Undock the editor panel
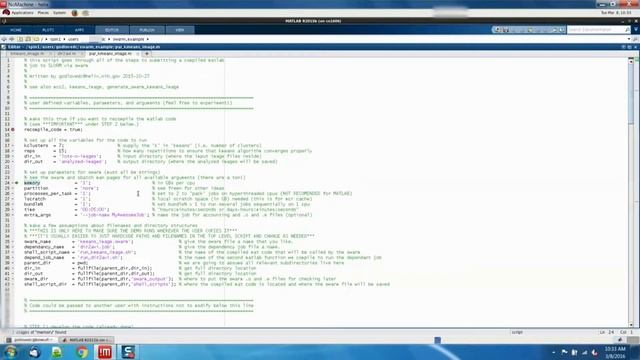Viewport: 640px width, 360px height. click(x=629, y=47)
